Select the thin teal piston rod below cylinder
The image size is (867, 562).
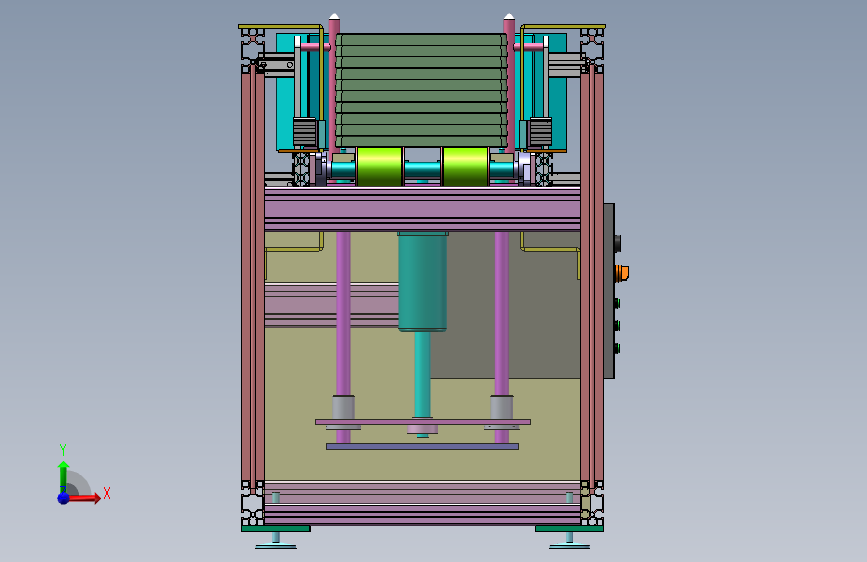pos(422,374)
